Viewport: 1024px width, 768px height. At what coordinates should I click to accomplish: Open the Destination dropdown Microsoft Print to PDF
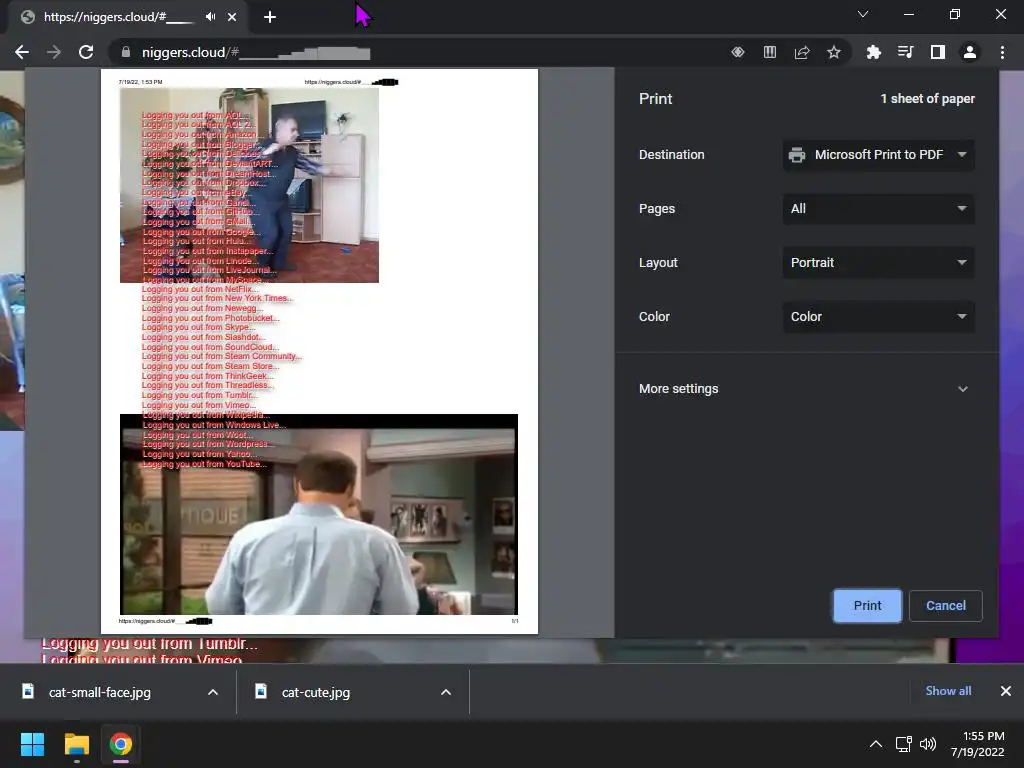coord(878,155)
